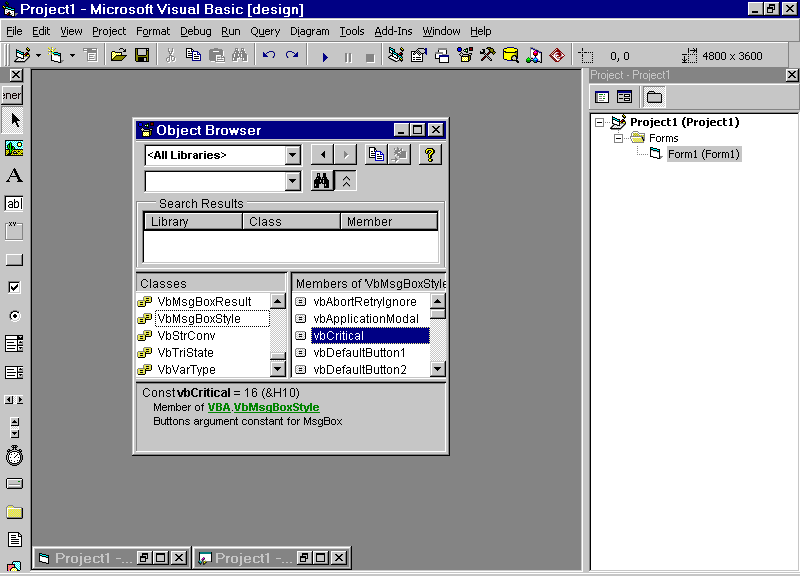Open the File menu
The image size is (800, 576).
click(14, 31)
